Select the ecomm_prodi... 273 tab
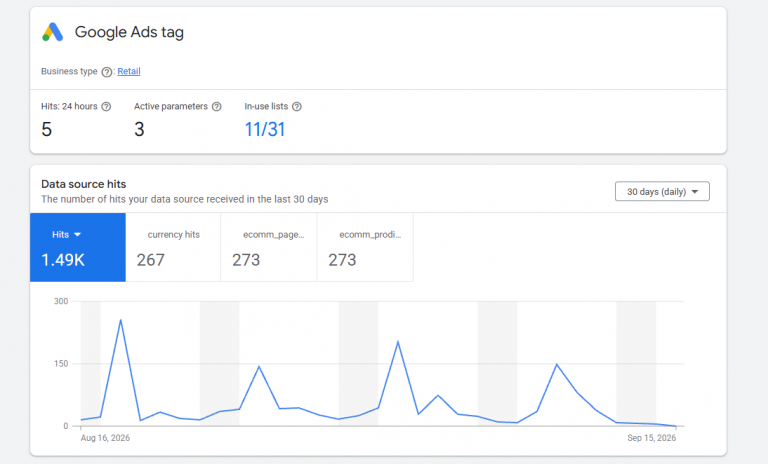This screenshot has width=768, height=464. (365, 247)
